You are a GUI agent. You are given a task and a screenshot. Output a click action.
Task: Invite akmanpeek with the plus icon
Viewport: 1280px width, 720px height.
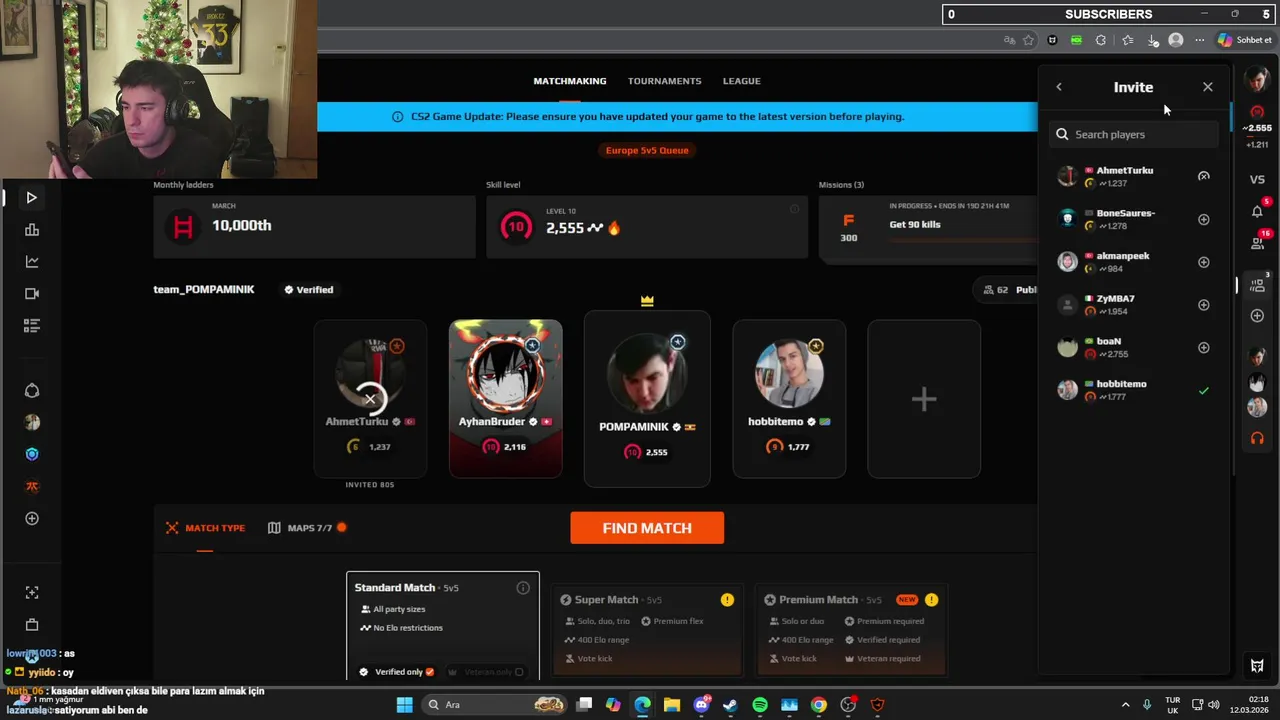tap(1204, 262)
